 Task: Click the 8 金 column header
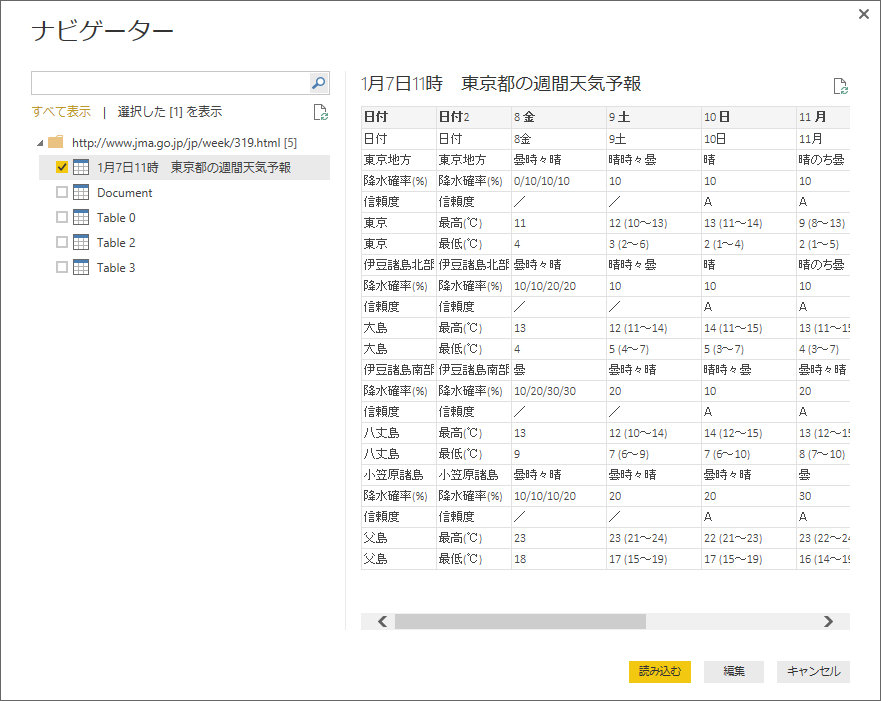[x=558, y=117]
